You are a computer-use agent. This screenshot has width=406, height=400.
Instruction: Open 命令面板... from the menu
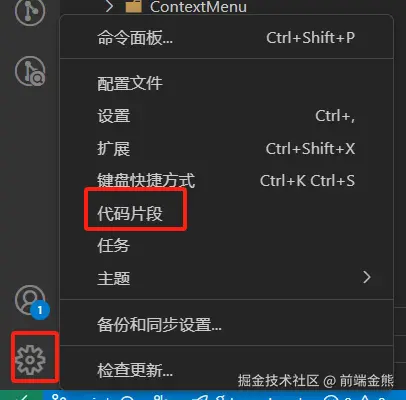coord(227,38)
